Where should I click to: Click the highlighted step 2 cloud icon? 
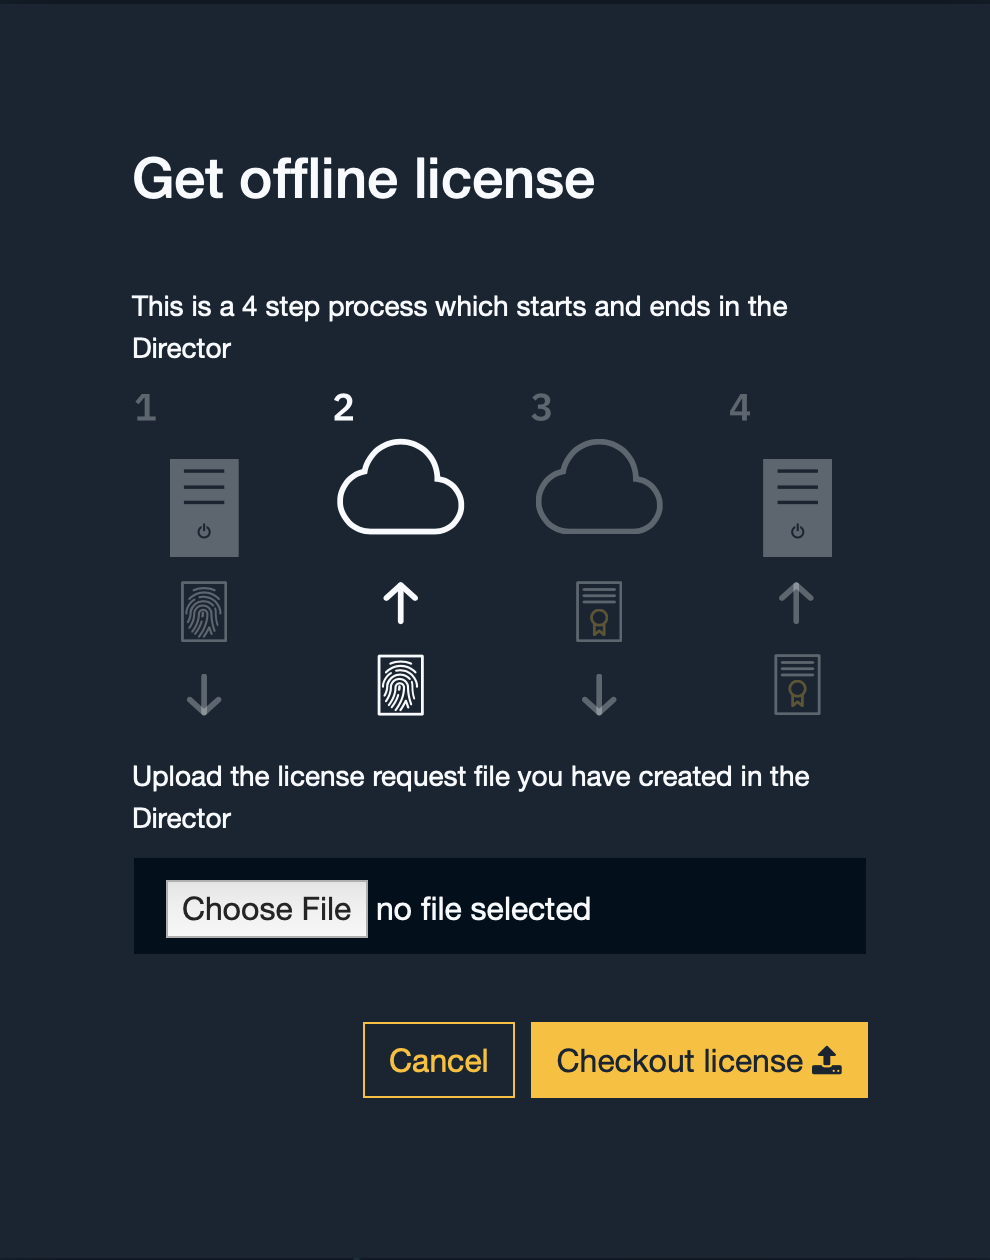point(401,487)
